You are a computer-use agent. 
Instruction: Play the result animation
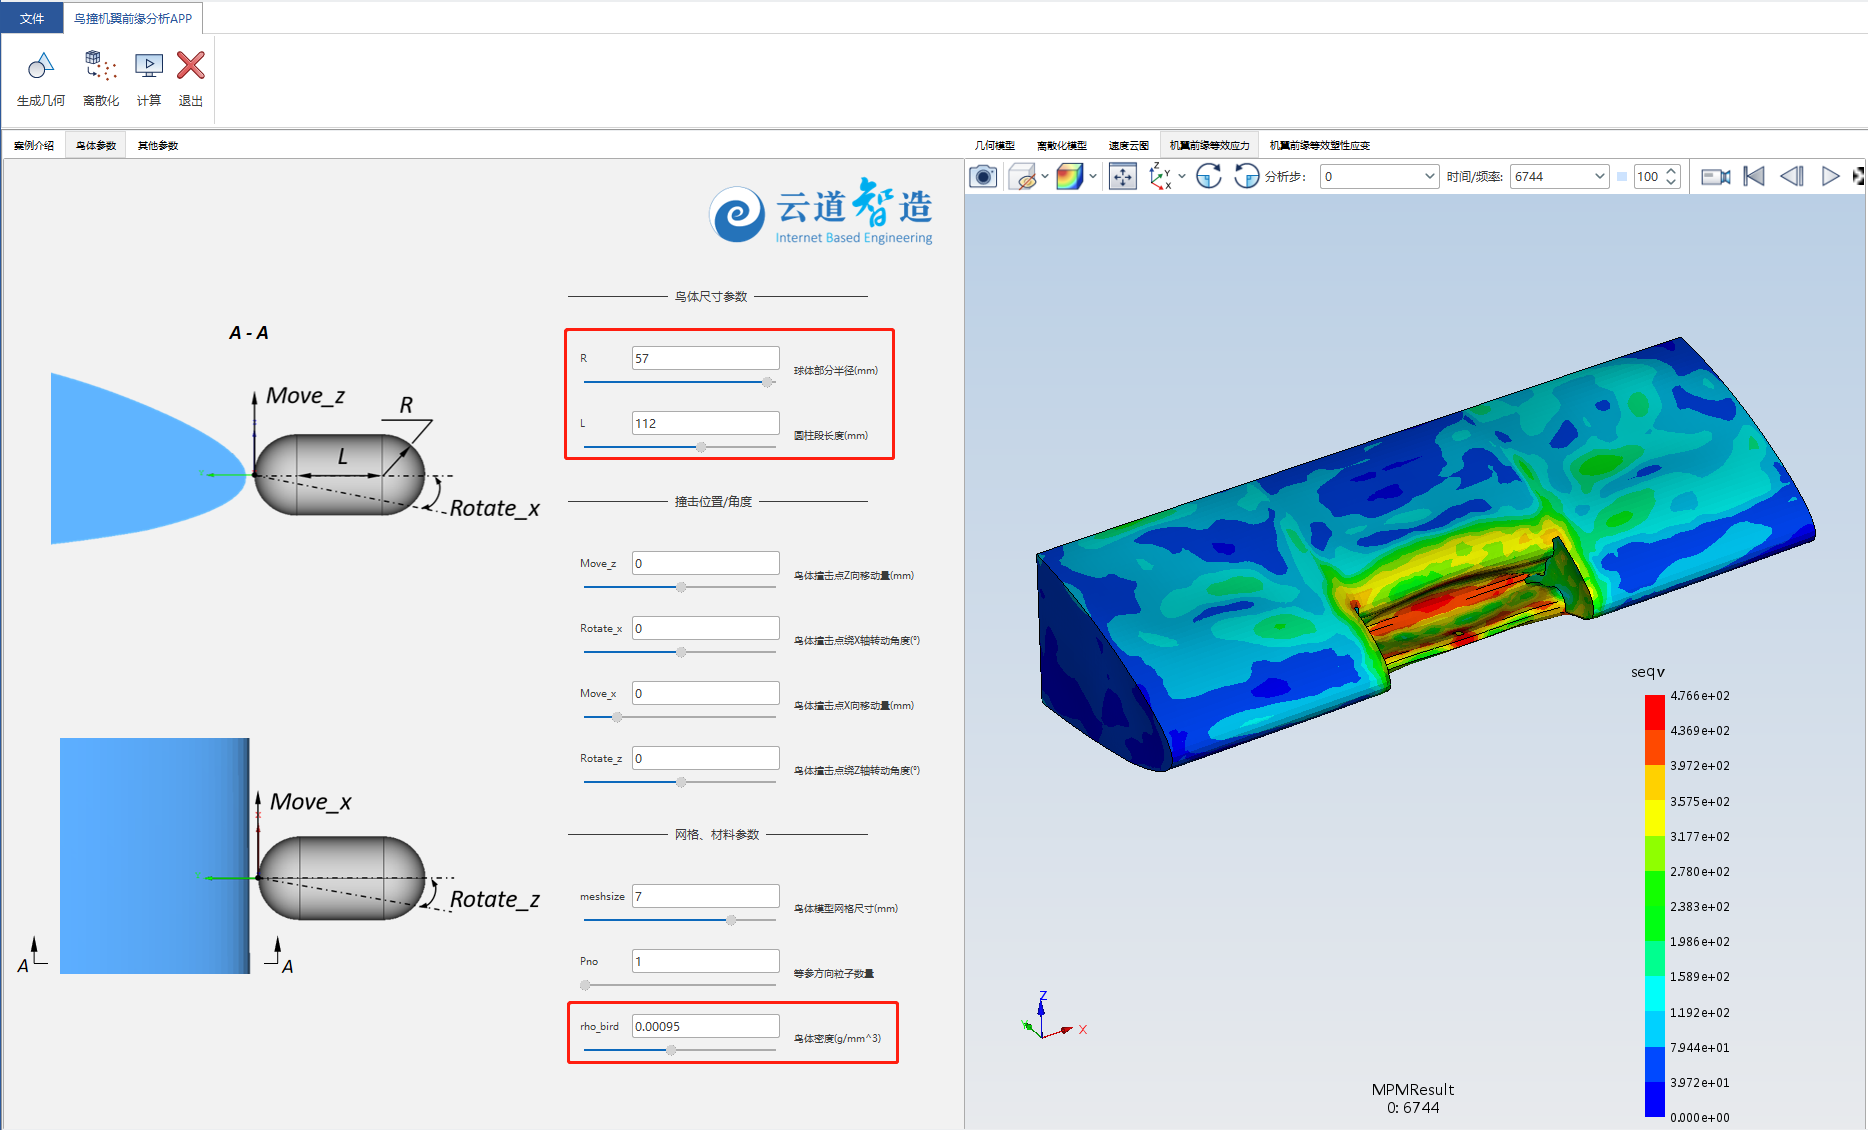(x=1830, y=177)
